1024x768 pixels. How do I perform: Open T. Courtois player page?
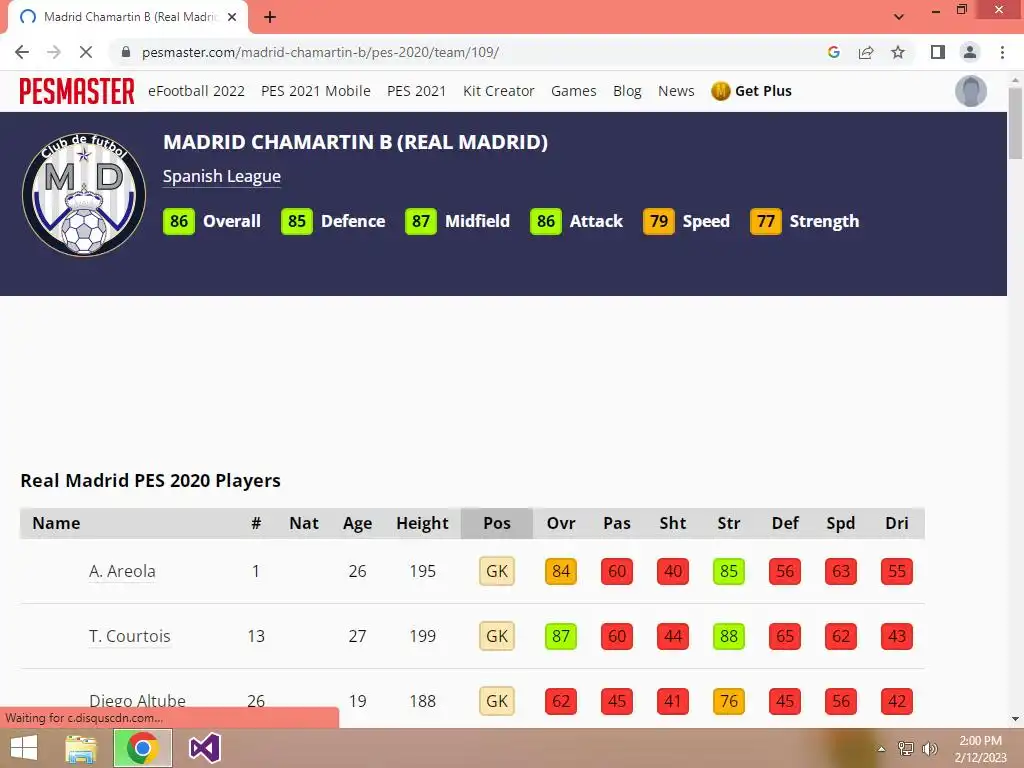130,636
